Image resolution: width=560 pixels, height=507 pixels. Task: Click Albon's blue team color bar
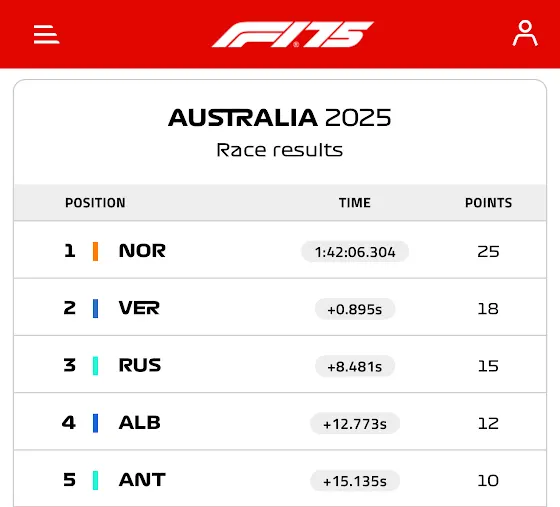(95, 423)
